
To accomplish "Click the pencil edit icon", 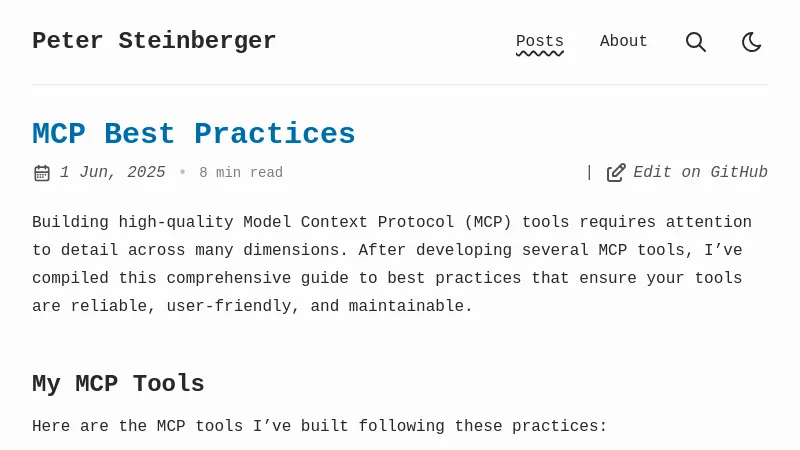I will click(x=616, y=173).
